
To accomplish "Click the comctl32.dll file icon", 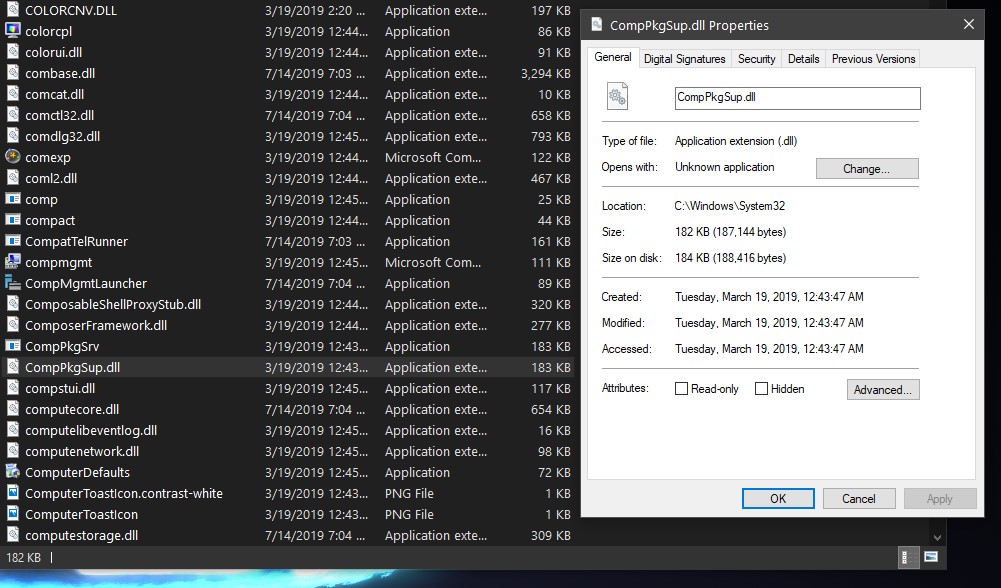I will coord(13,115).
